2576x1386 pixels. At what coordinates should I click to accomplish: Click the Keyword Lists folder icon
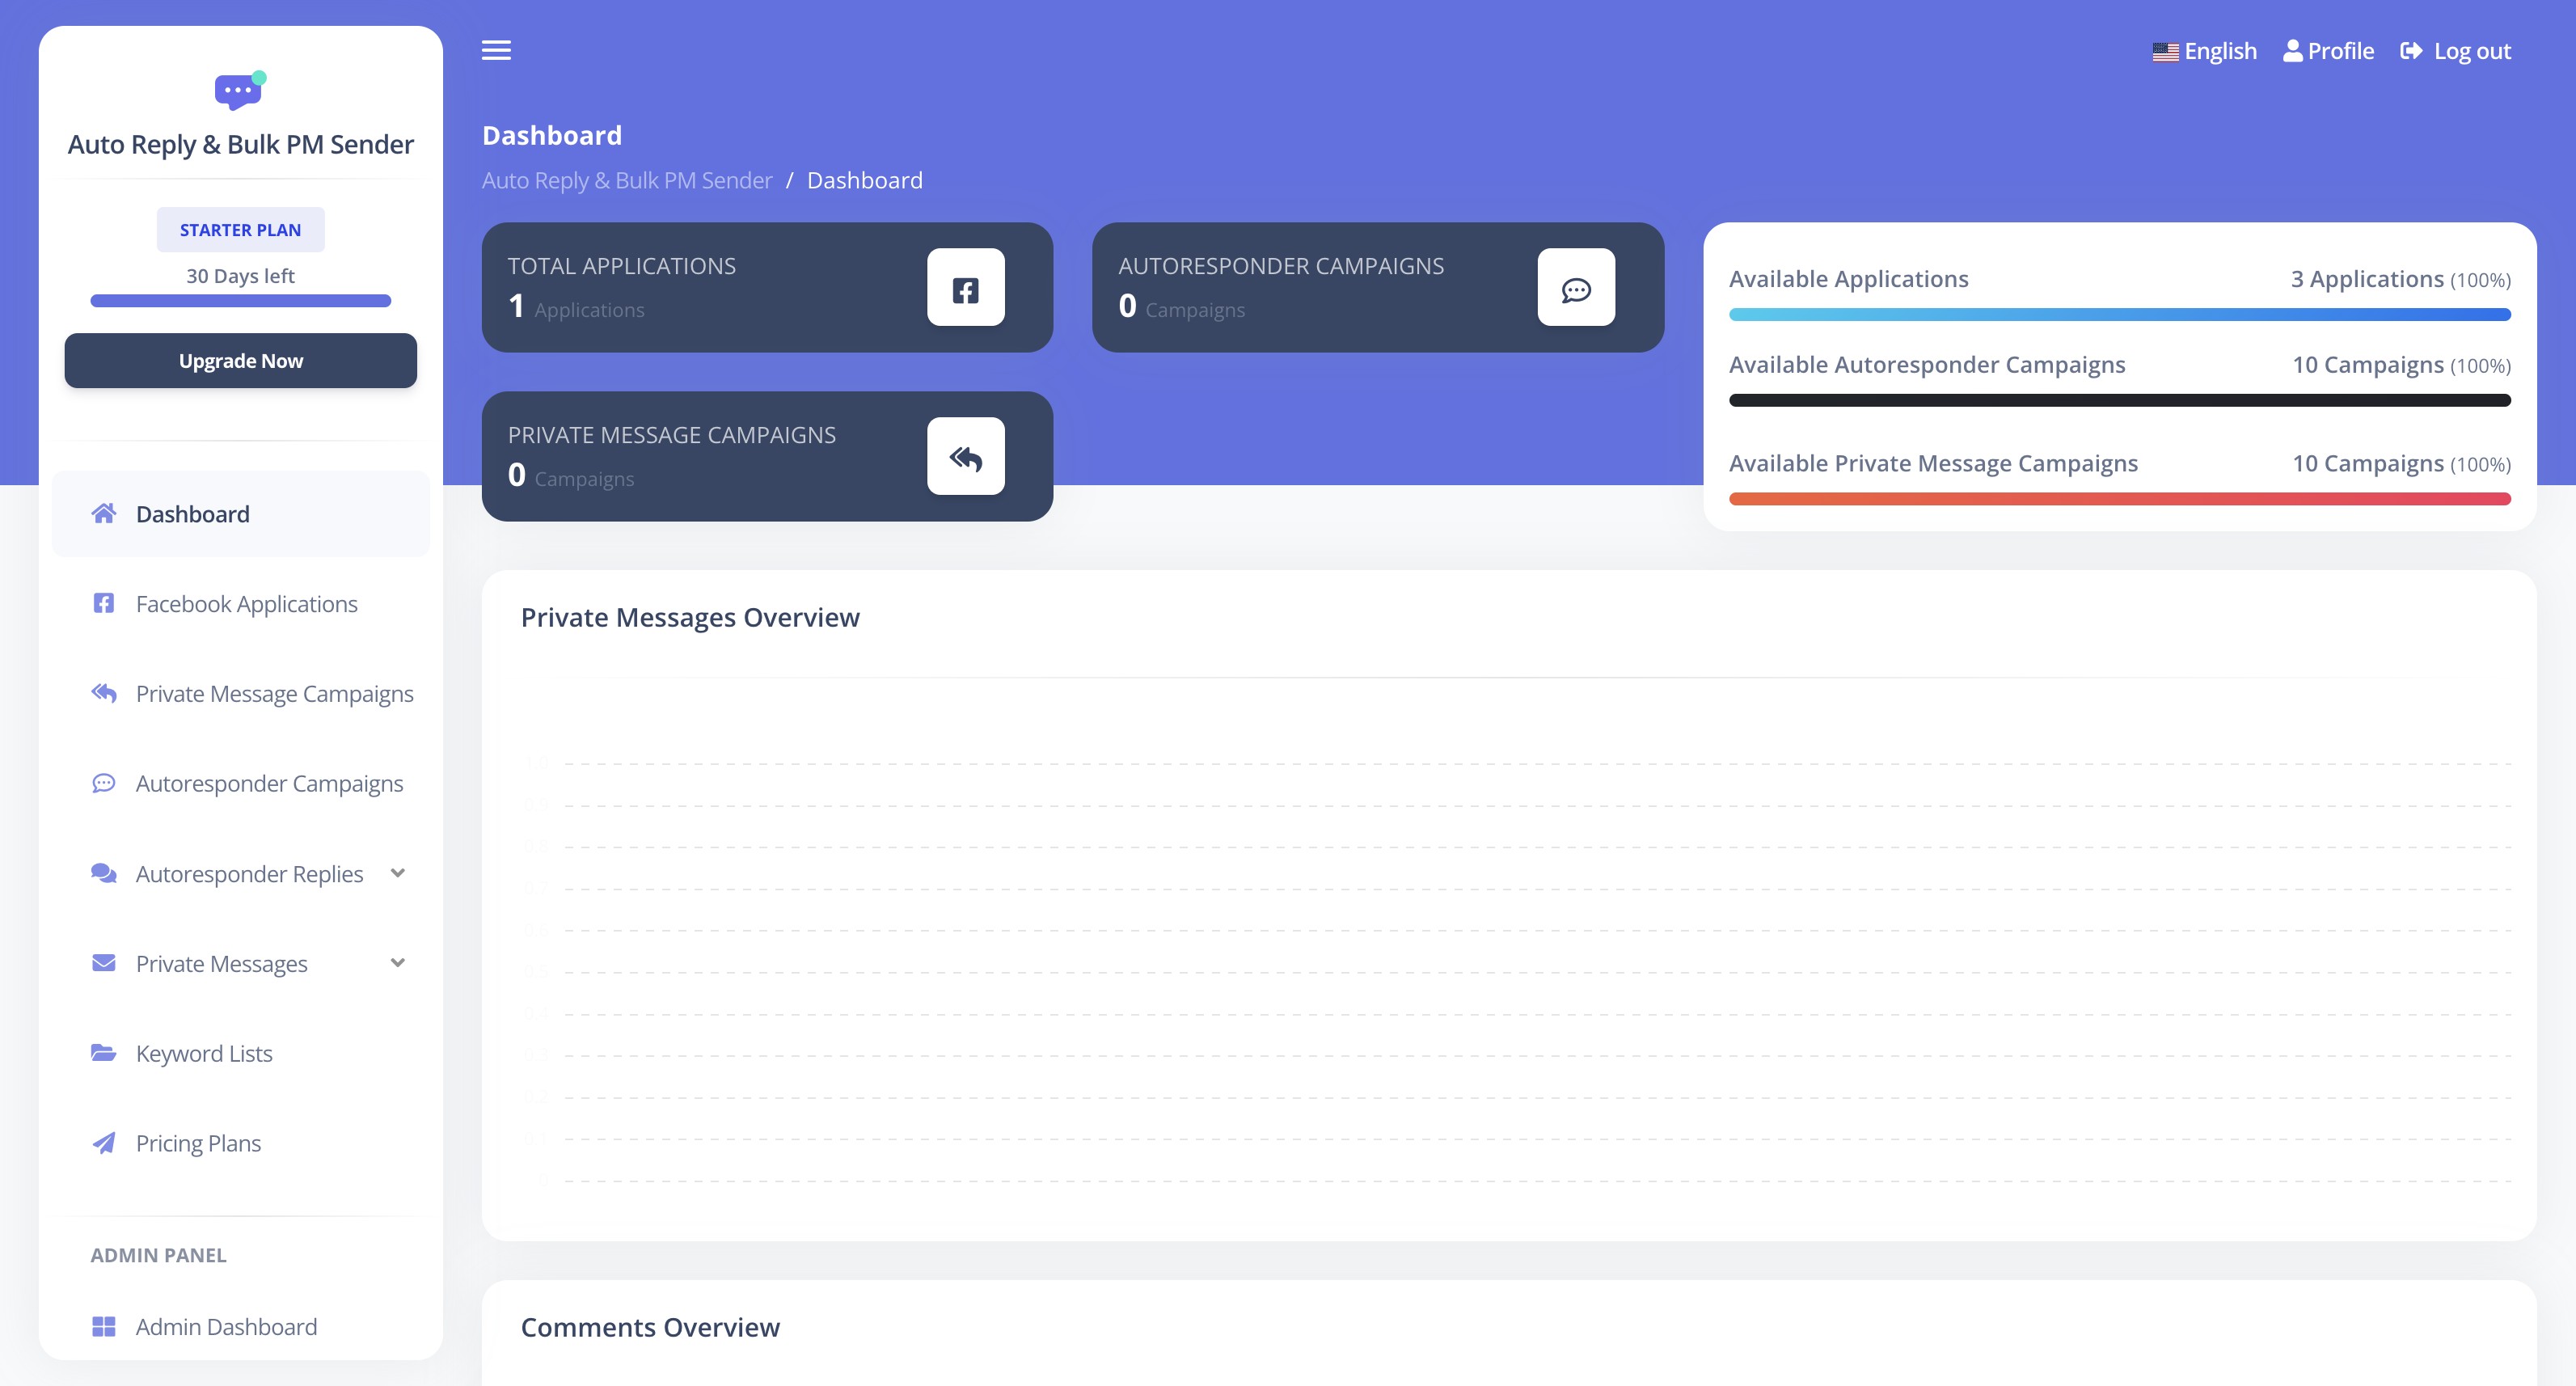[103, 1053]
